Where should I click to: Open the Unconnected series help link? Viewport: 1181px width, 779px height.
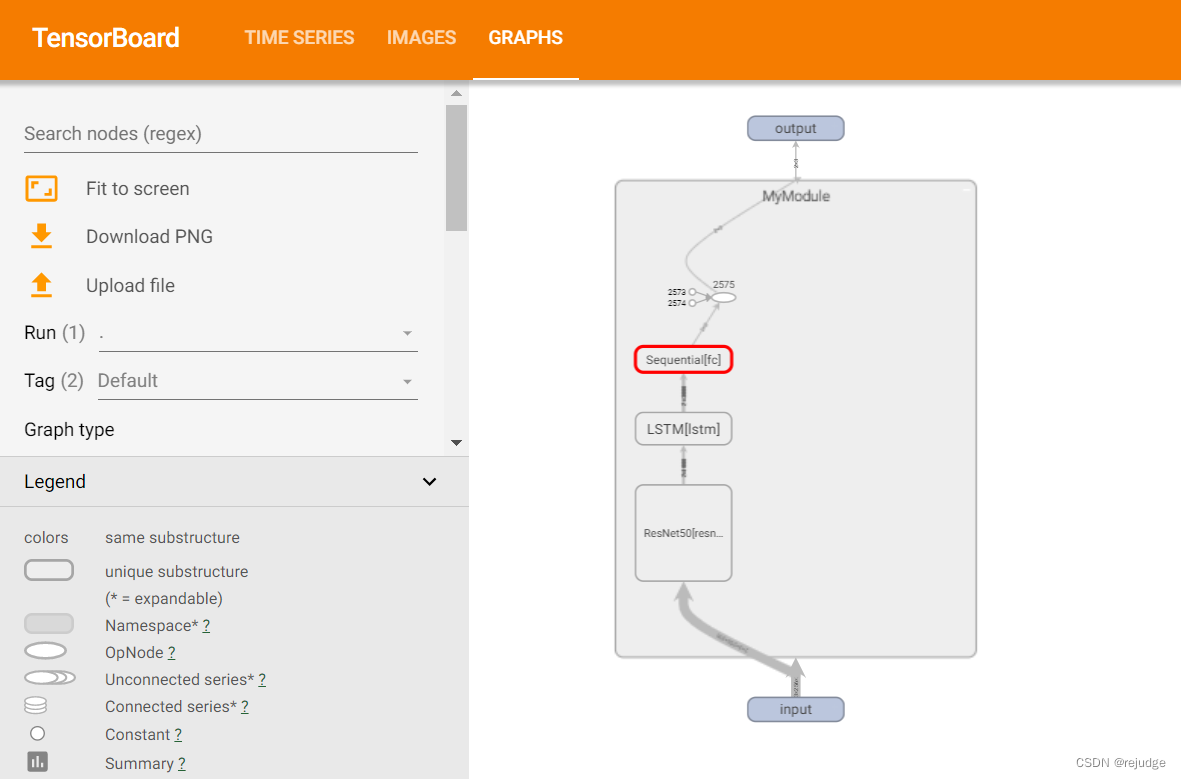262,680
